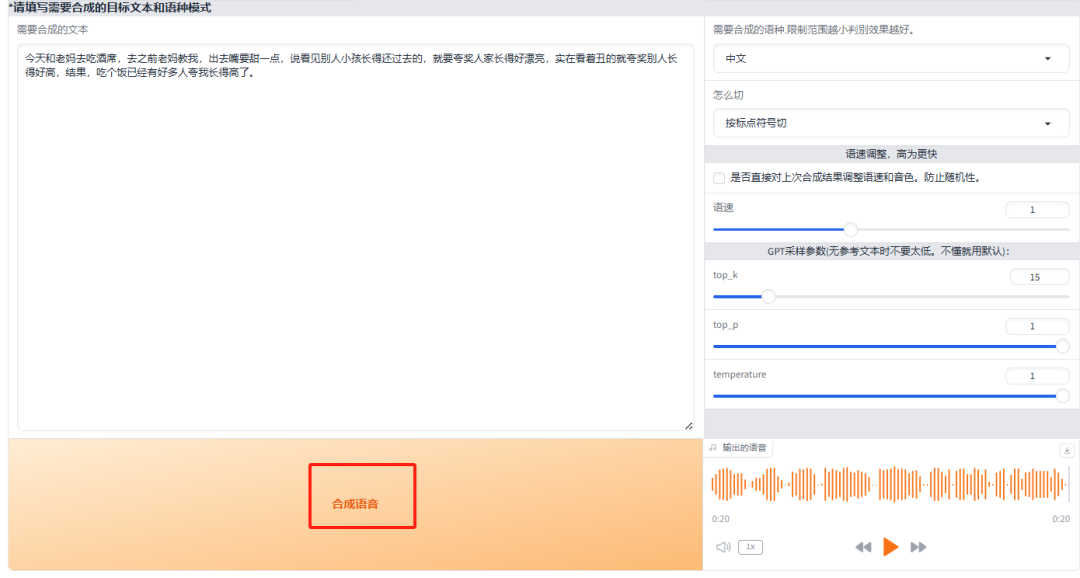Click the top_p slider handle
The width and height of the screenshot is (1080, 578).
point(1063,347)
